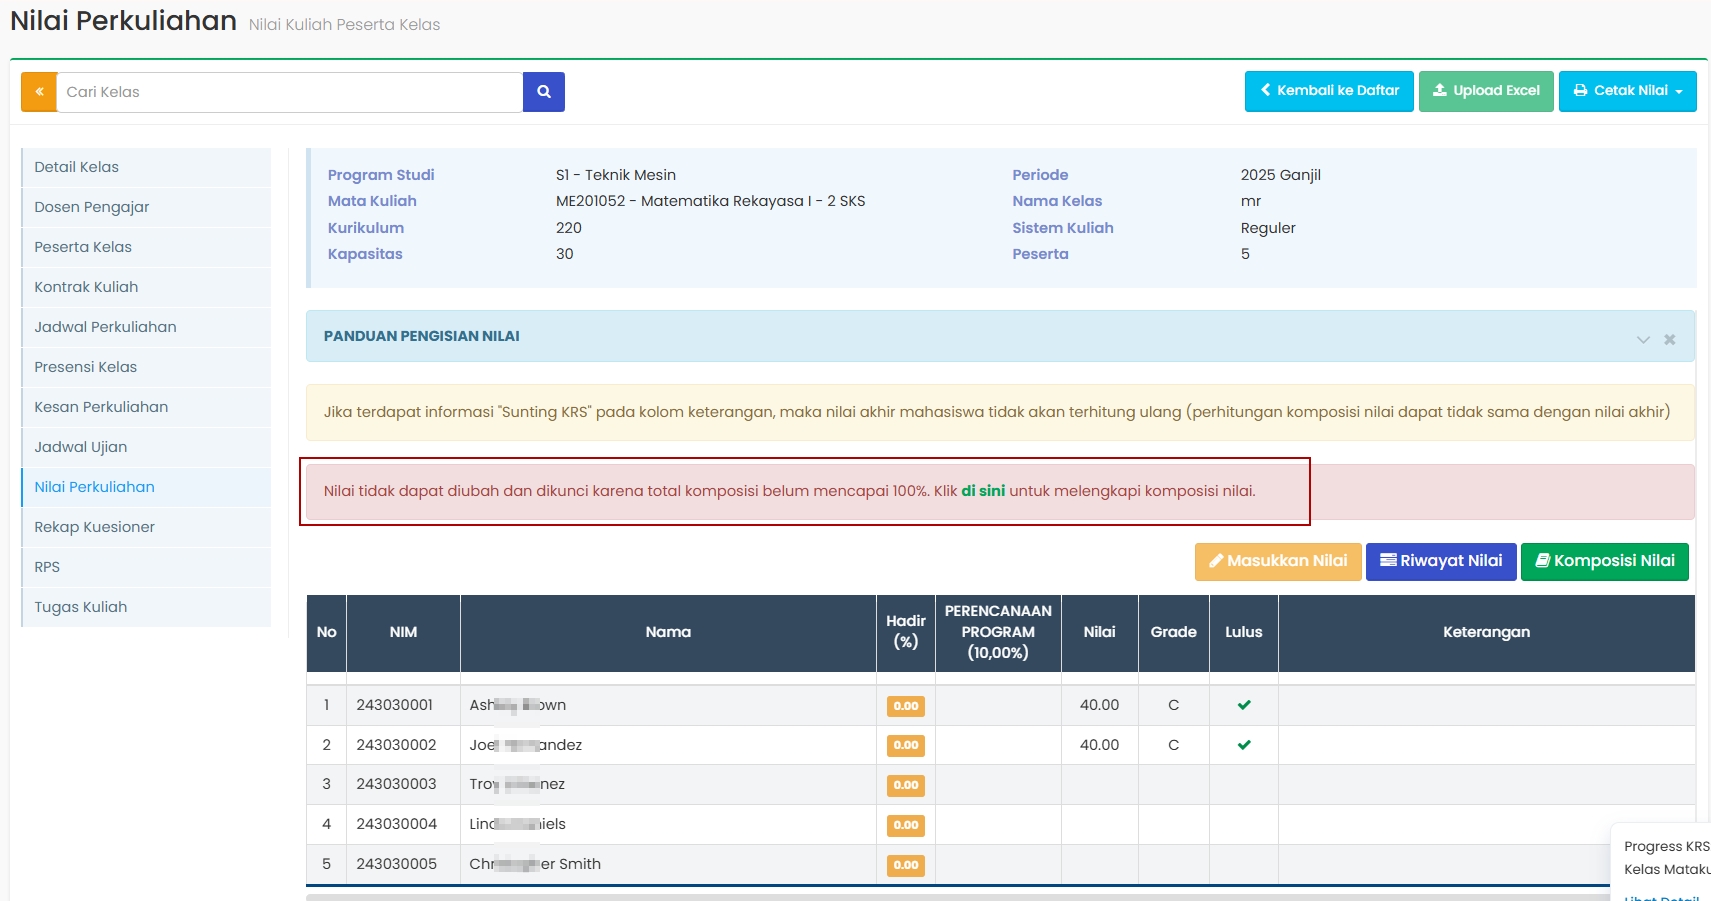The image size is (1711, 901).
Task: Go back with Kembali ke Daftar
Action: pyautogui.click(x=1328, y=91)
